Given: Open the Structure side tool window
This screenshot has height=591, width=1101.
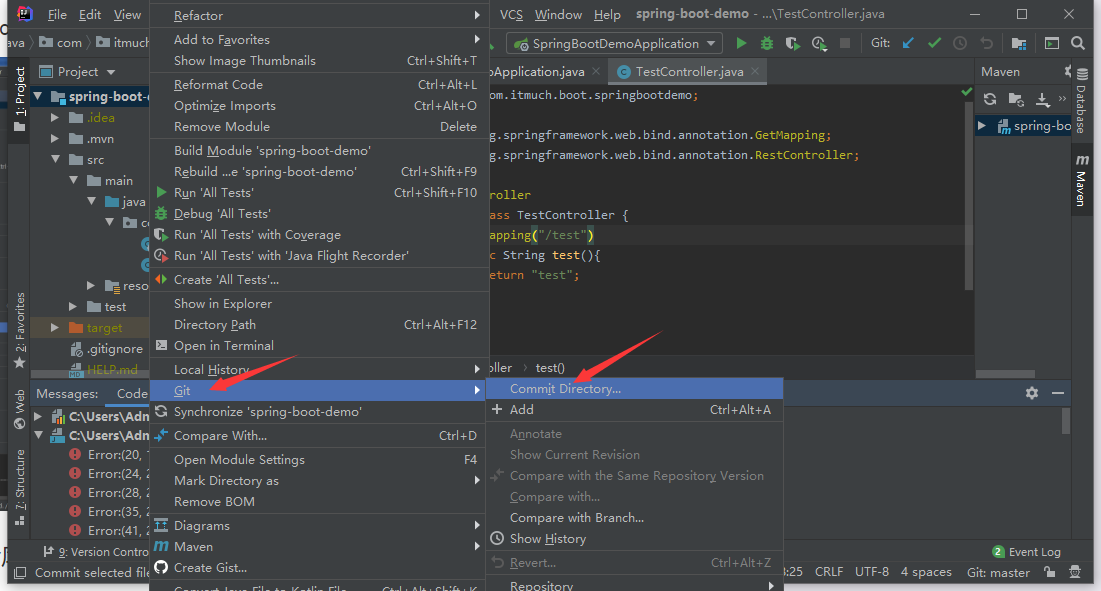Looking at the screenshot, I should (x=20, y=488).
